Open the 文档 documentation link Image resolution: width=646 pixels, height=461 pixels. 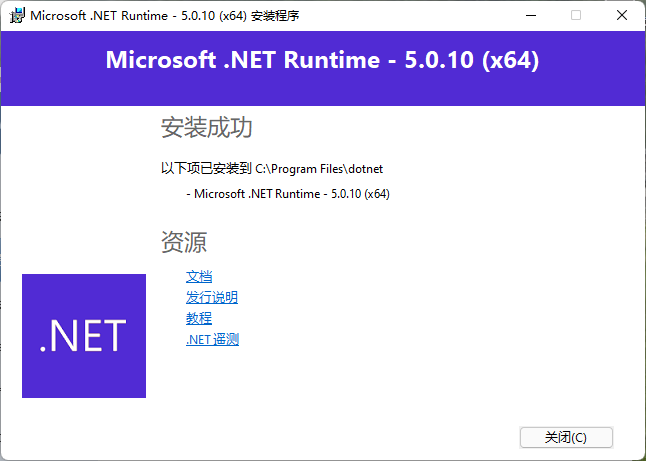pos(199,276)
